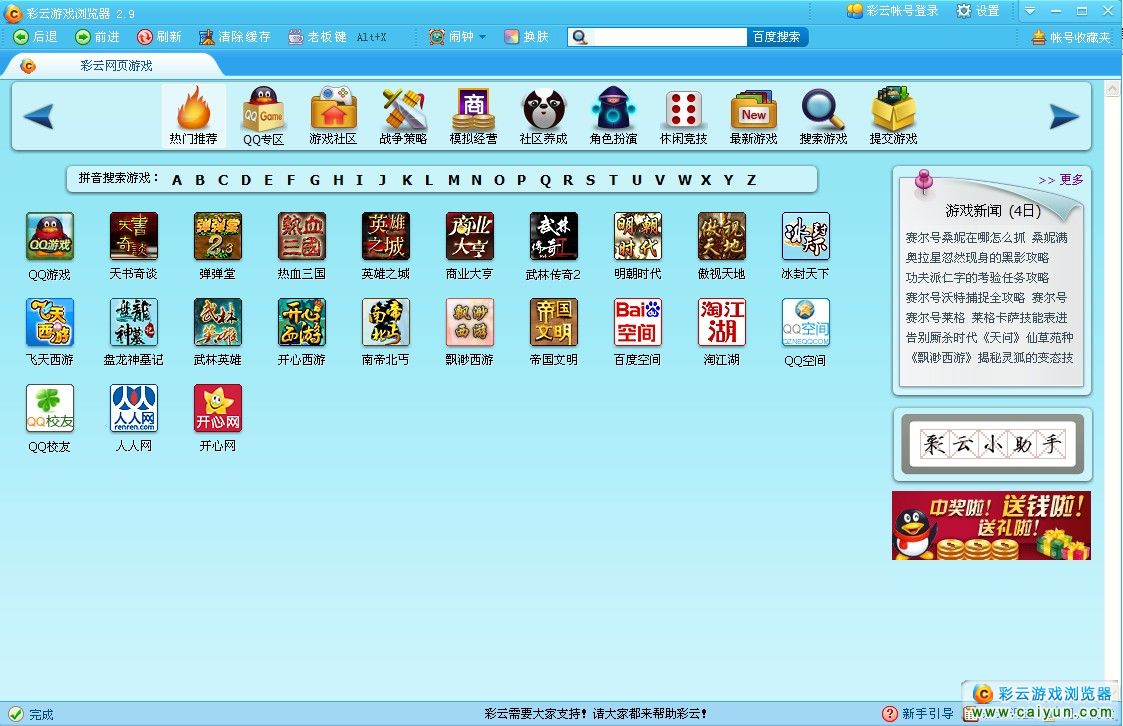Click the 百度搜索 button

pyautogui.click(x=777, y=37)
